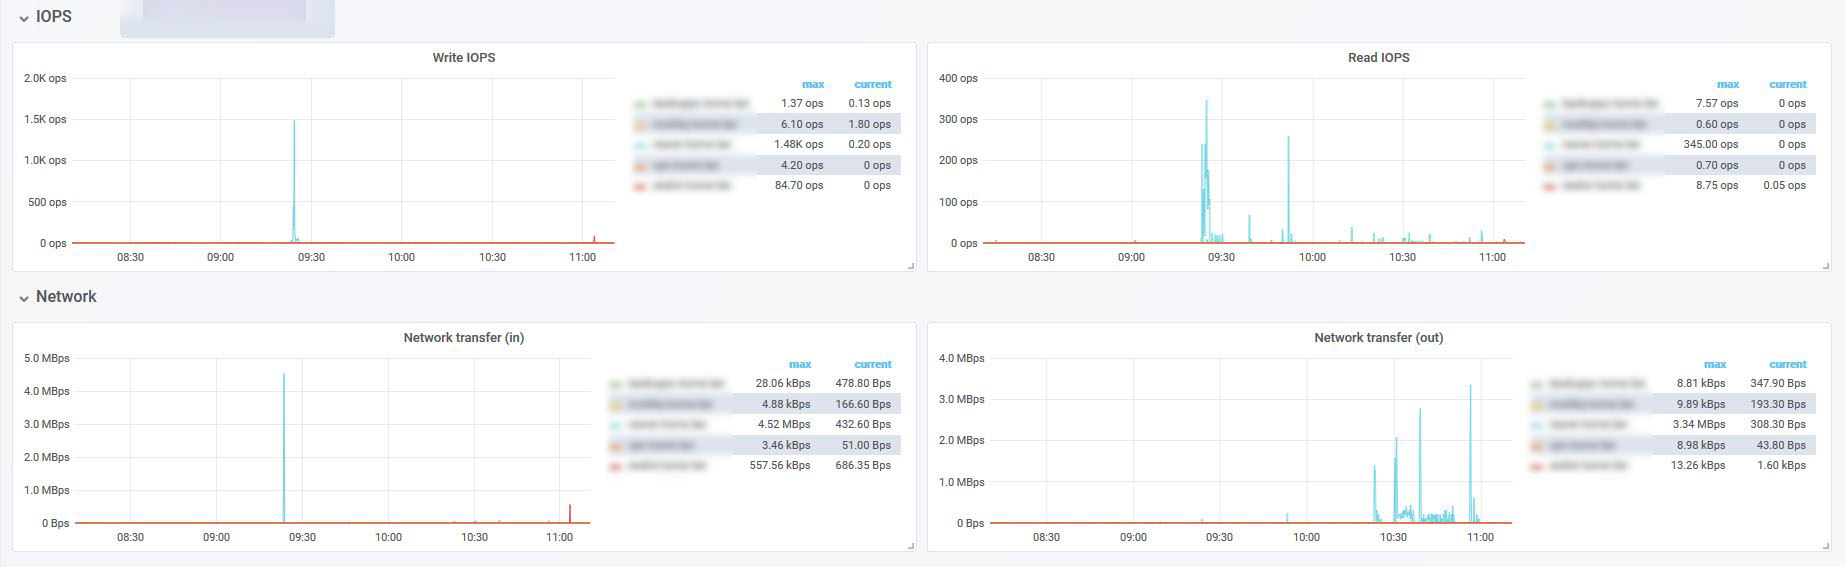
Task: Collapse the Network row chevron
Action: (x=24, y=298)
